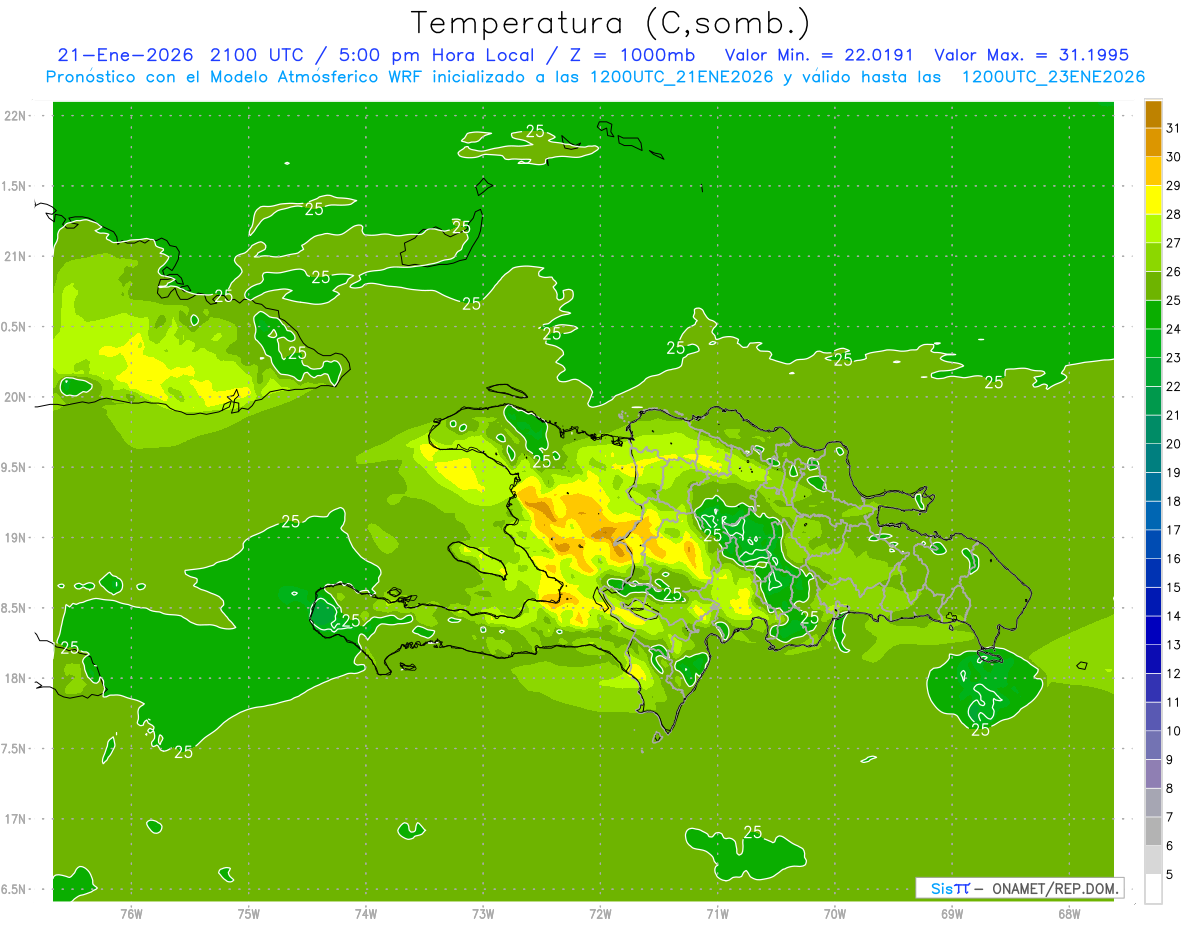Click the "69W" longitude axis label
This screenshot has width=1200, height=927.
point(951,914)
